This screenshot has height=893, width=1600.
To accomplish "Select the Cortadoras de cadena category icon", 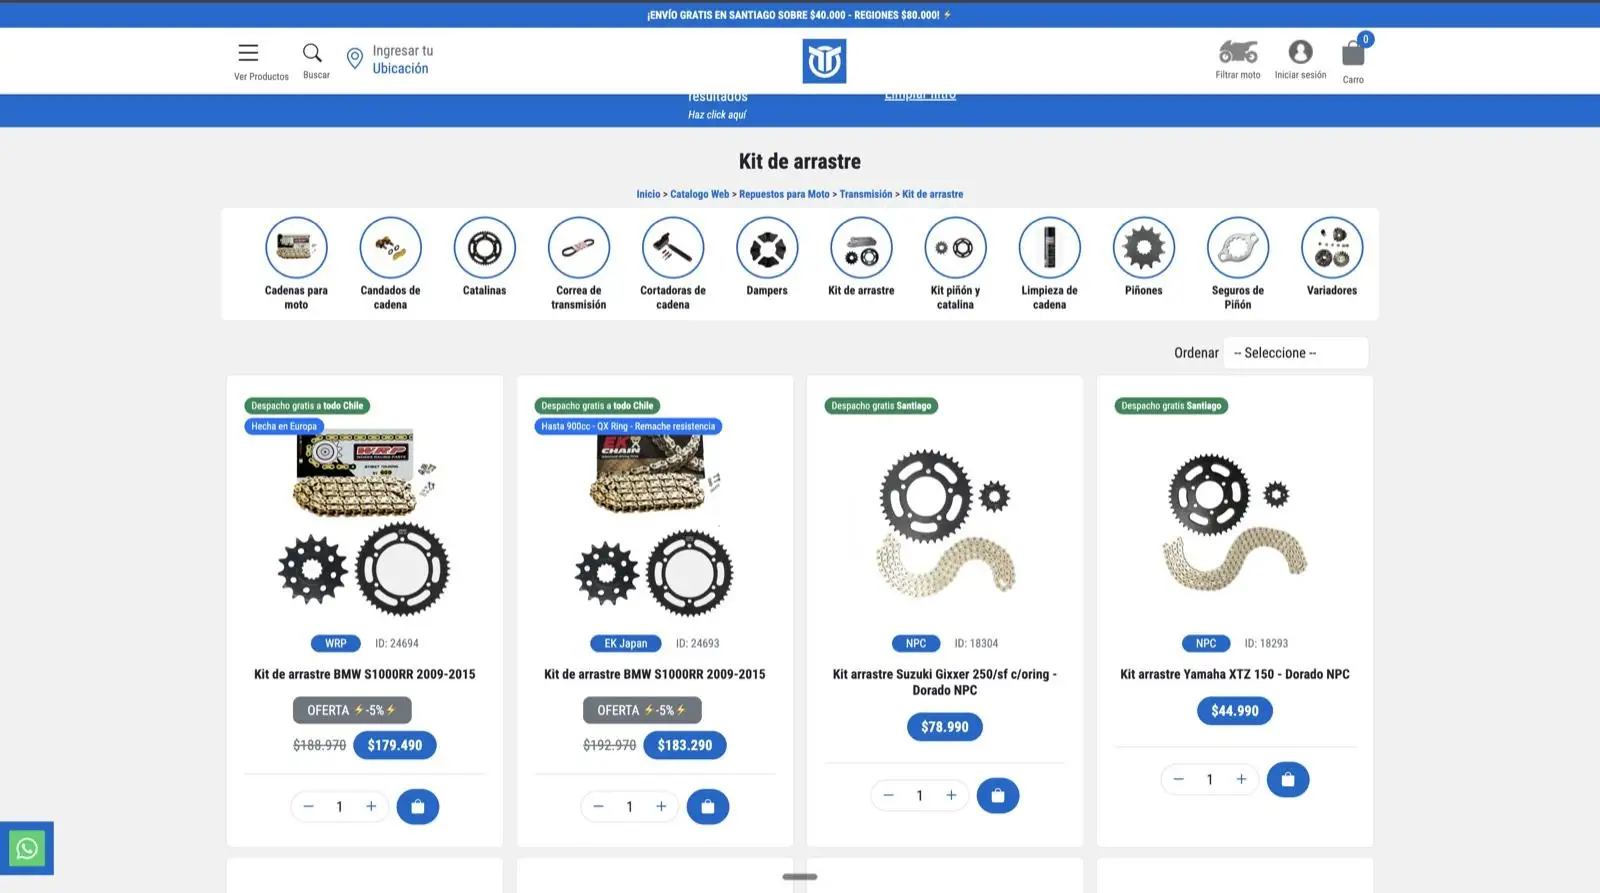I will (673, 247).
